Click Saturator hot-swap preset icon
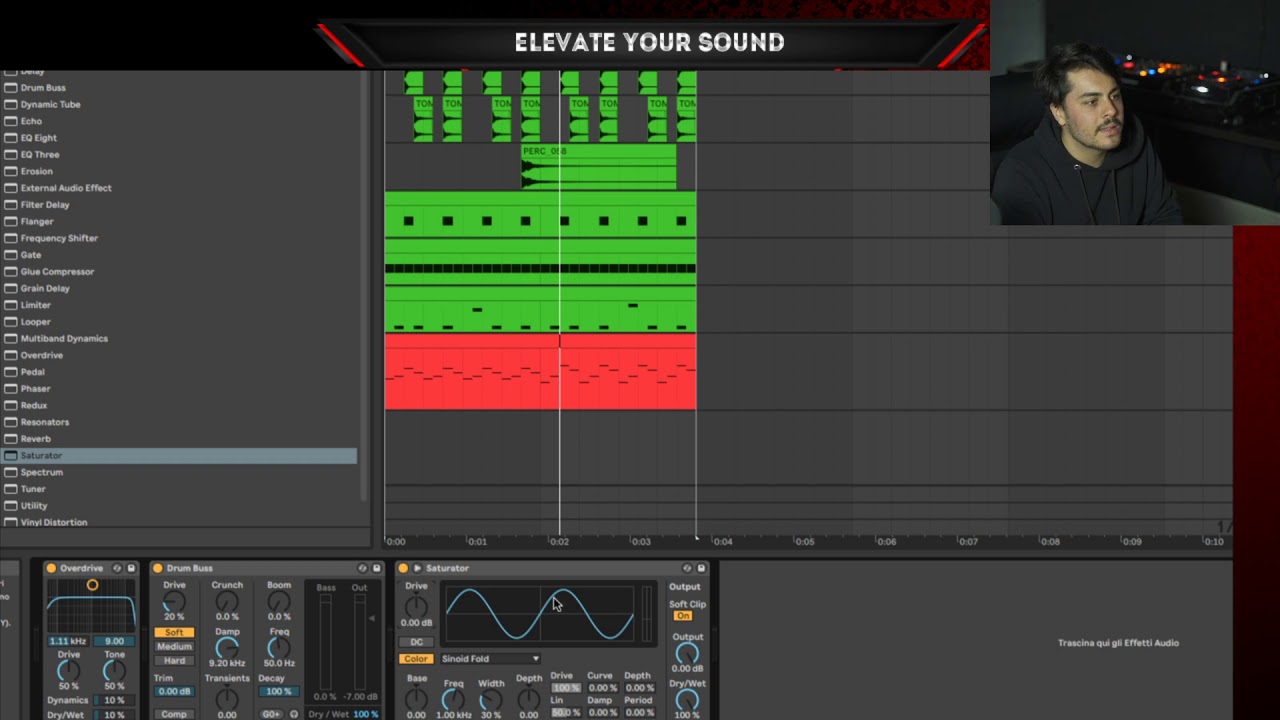The width and height of the screenshot is (1280, 720). (x=687, y=568)
